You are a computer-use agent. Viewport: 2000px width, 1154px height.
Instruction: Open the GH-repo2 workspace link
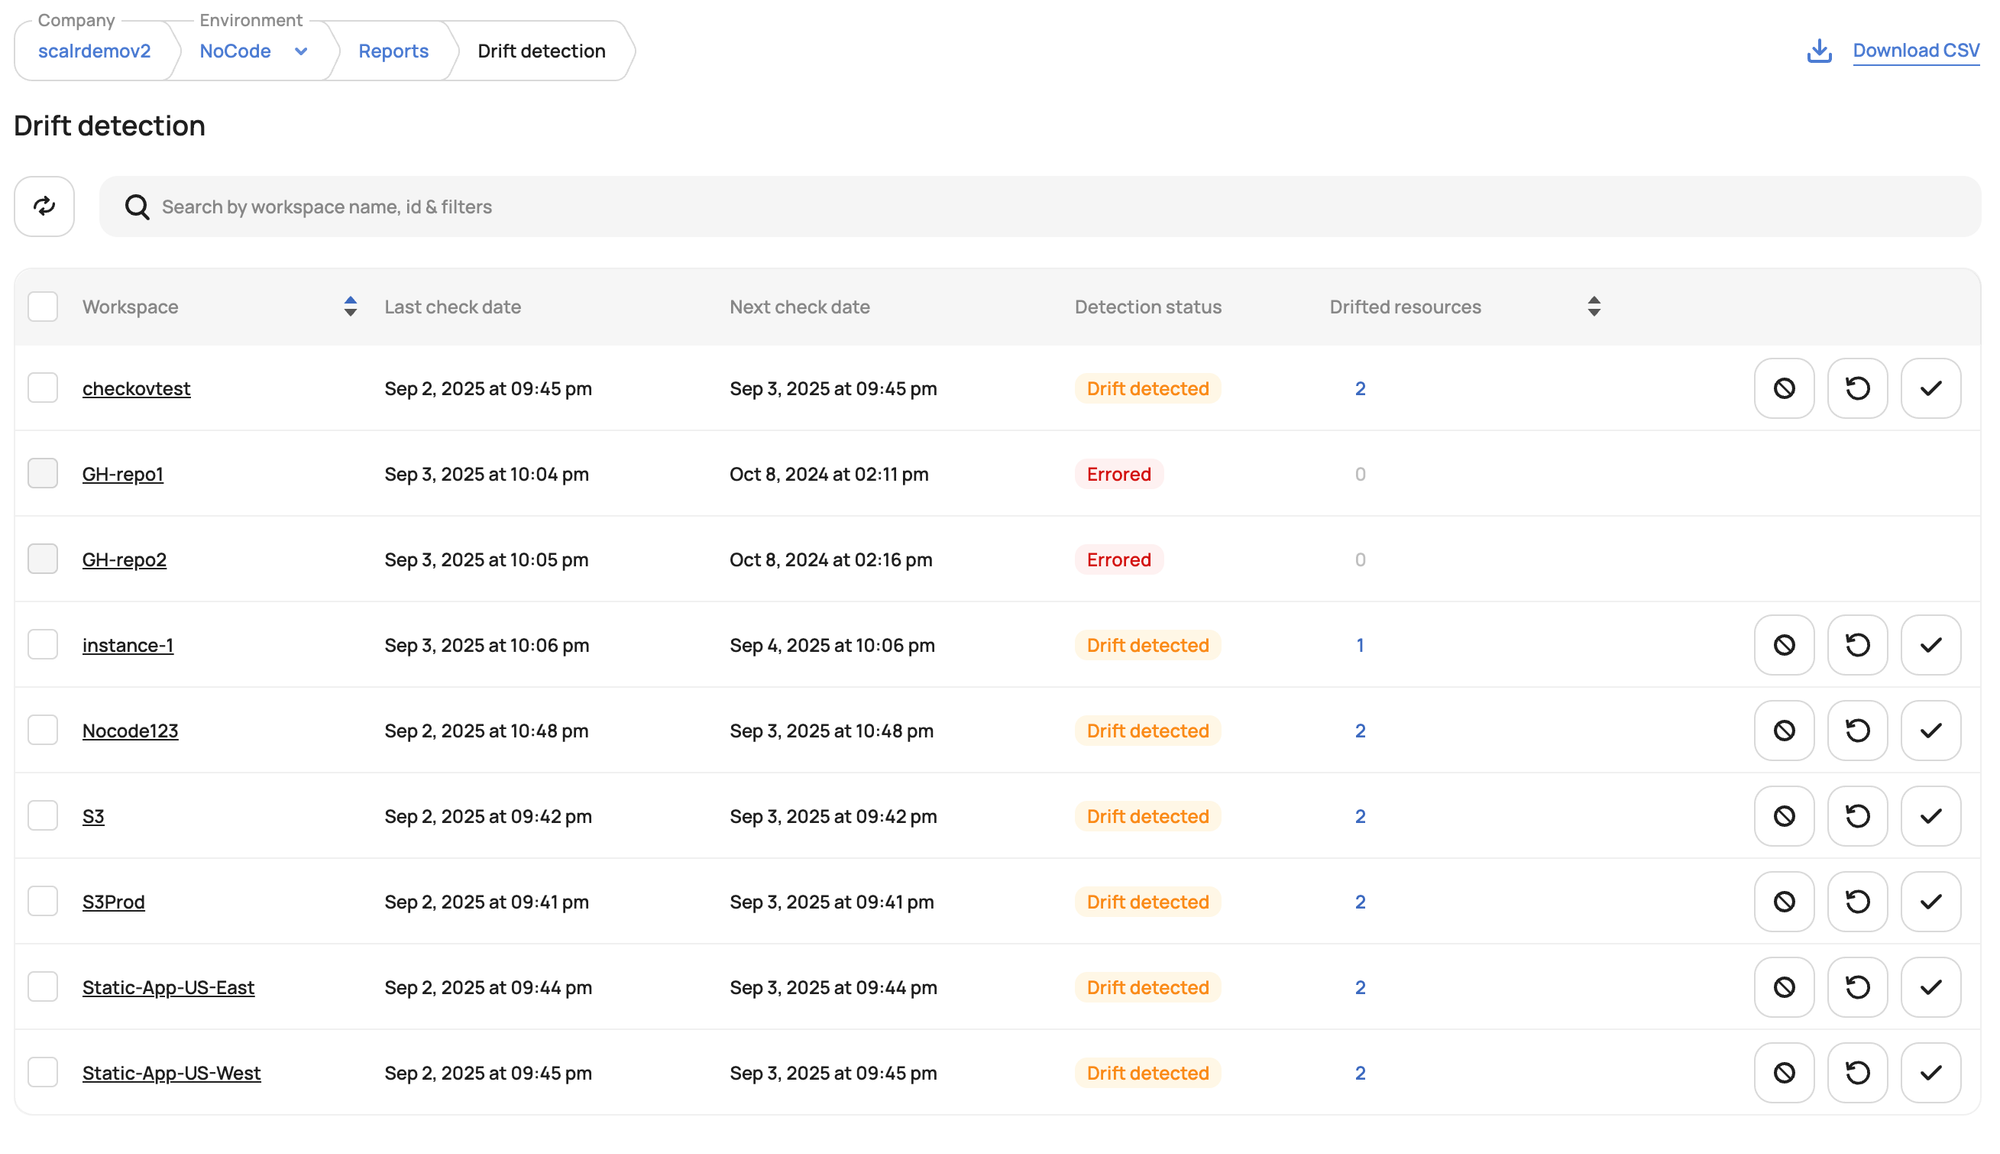click(124, 559)
